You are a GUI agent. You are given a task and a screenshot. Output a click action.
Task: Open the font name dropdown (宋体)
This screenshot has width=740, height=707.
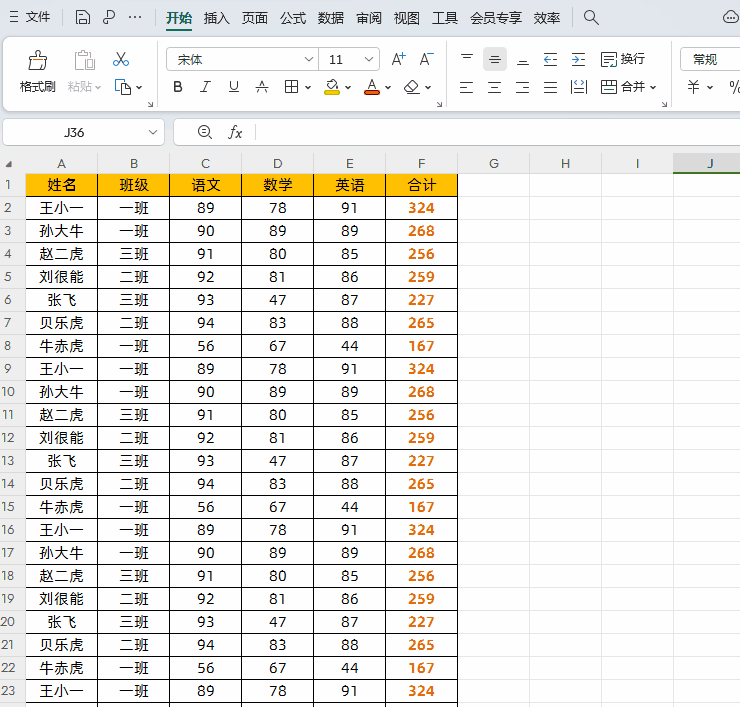coord(242,59)
